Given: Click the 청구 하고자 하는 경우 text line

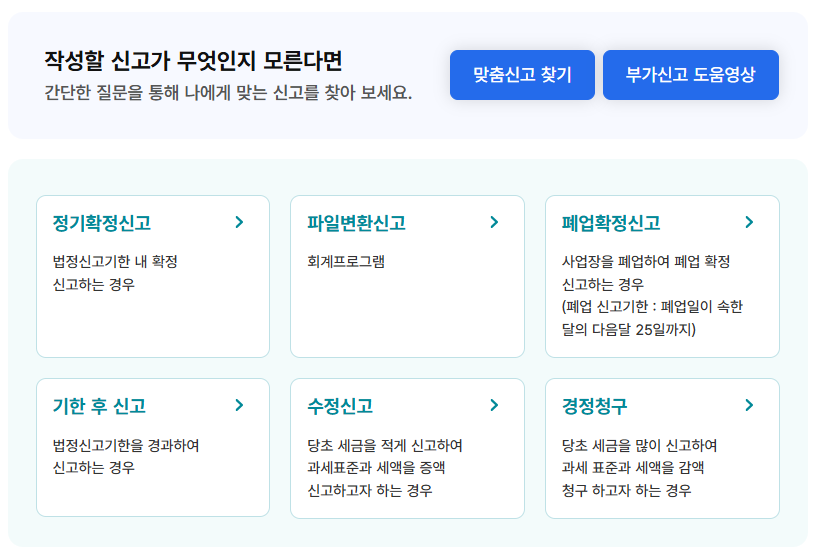Looking at the screenshot, I should coord(627,490).
